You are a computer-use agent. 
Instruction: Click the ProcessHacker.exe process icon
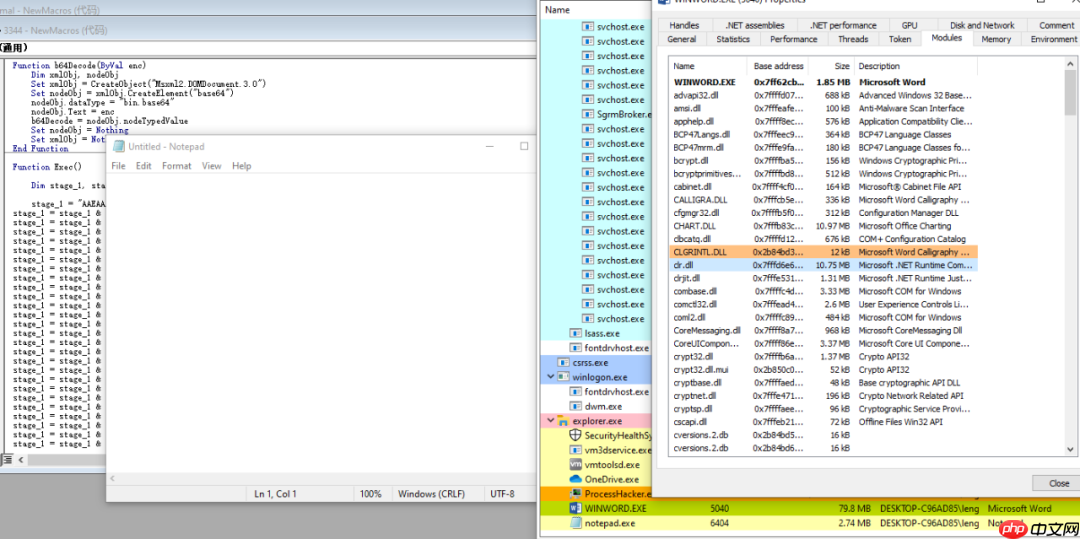click(575, 494)
